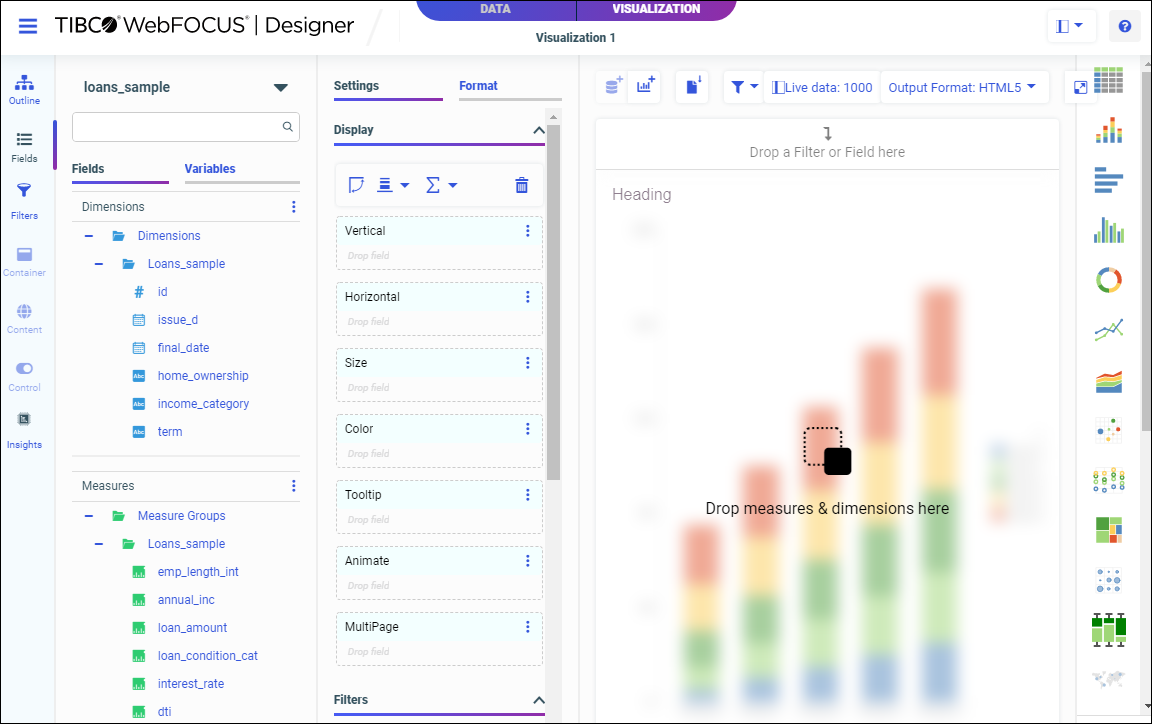Screen dimensions: 1152x724
Task: Switch to the Variables tab
Action: (x=210, y=169)
